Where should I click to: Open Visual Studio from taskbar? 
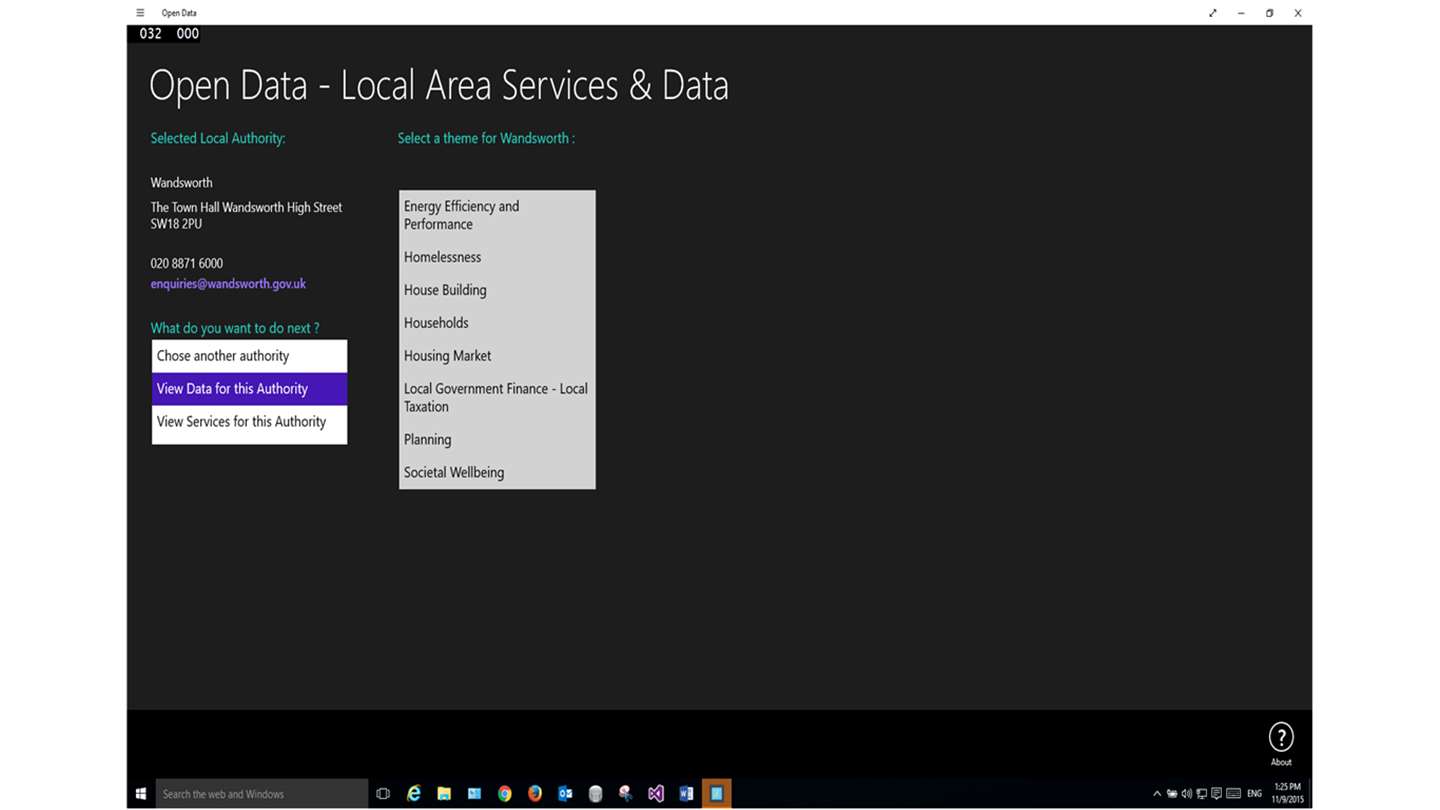click(x=656, y=794)
